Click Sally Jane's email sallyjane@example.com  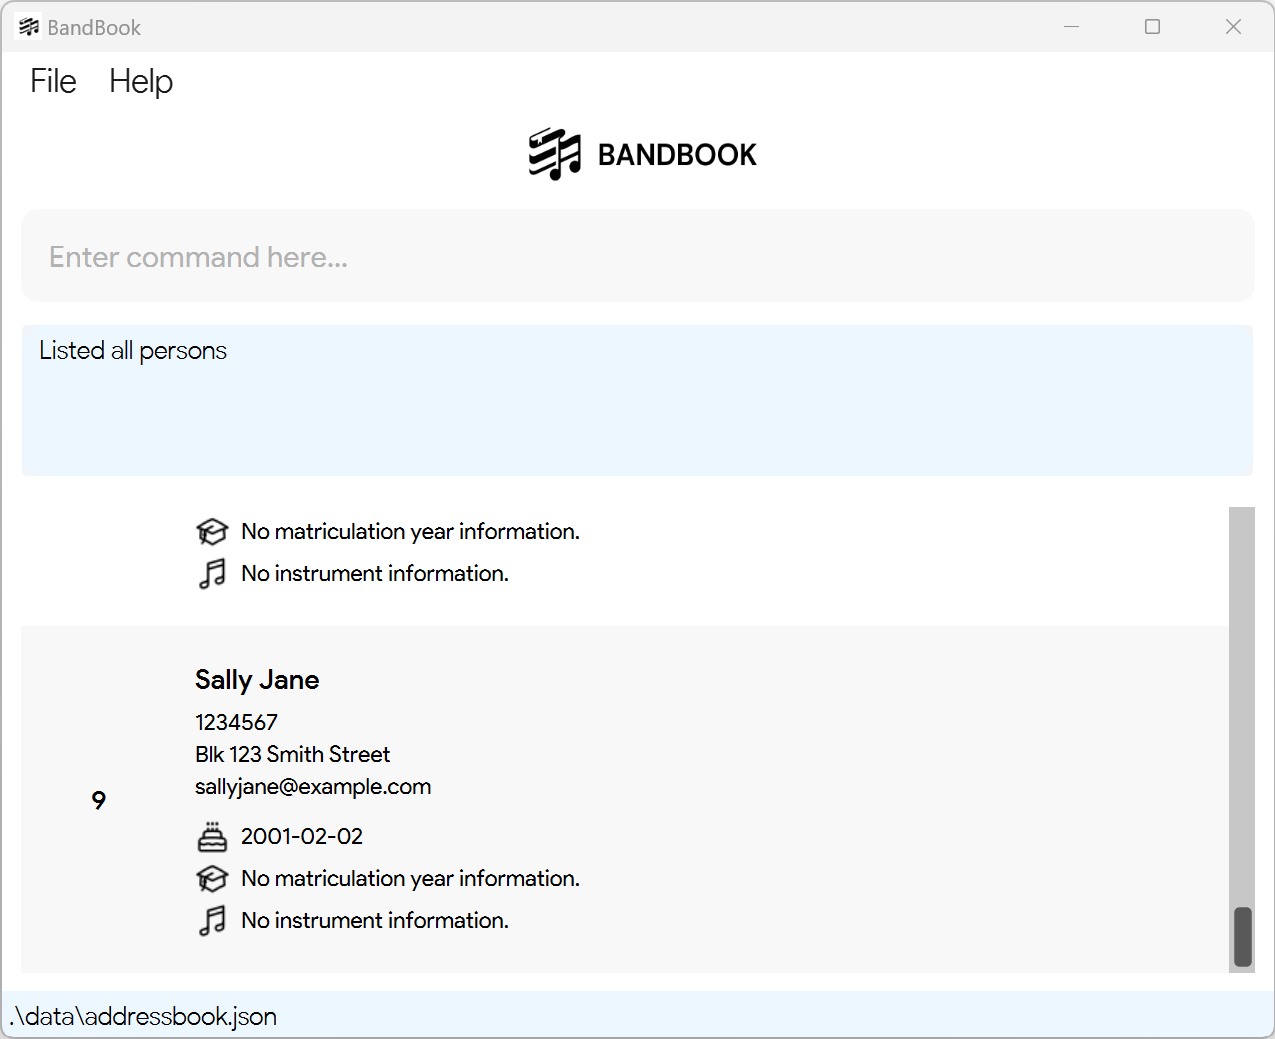[313, 787]
